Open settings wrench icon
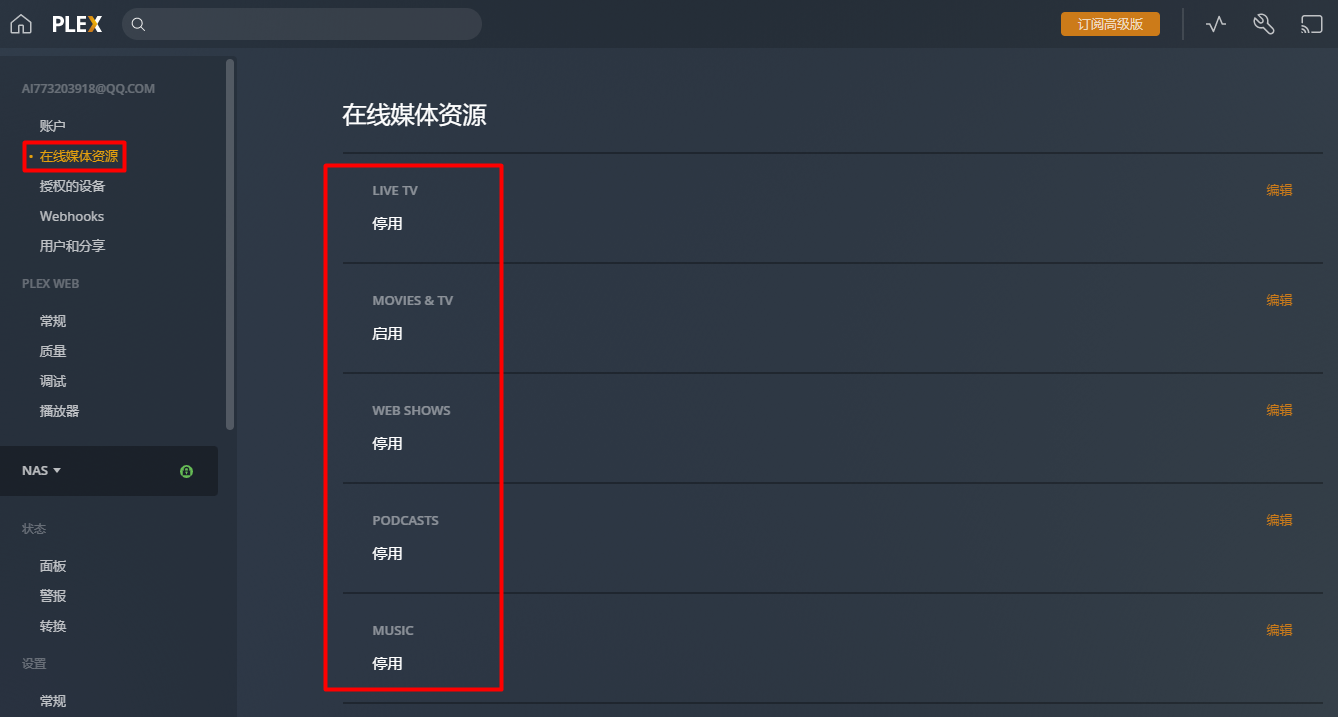 tap(1263, 24)
